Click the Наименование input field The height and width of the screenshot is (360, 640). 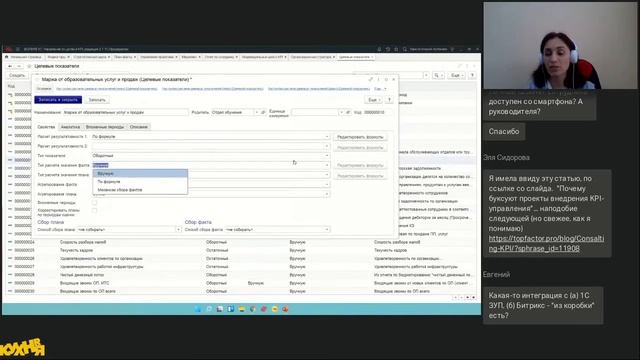tap(125, 112)
